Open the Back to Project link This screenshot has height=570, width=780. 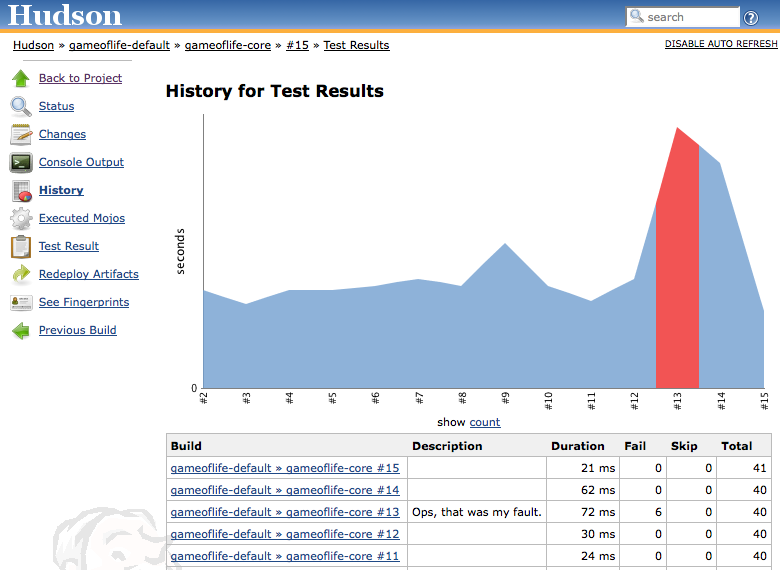point(80,78)
